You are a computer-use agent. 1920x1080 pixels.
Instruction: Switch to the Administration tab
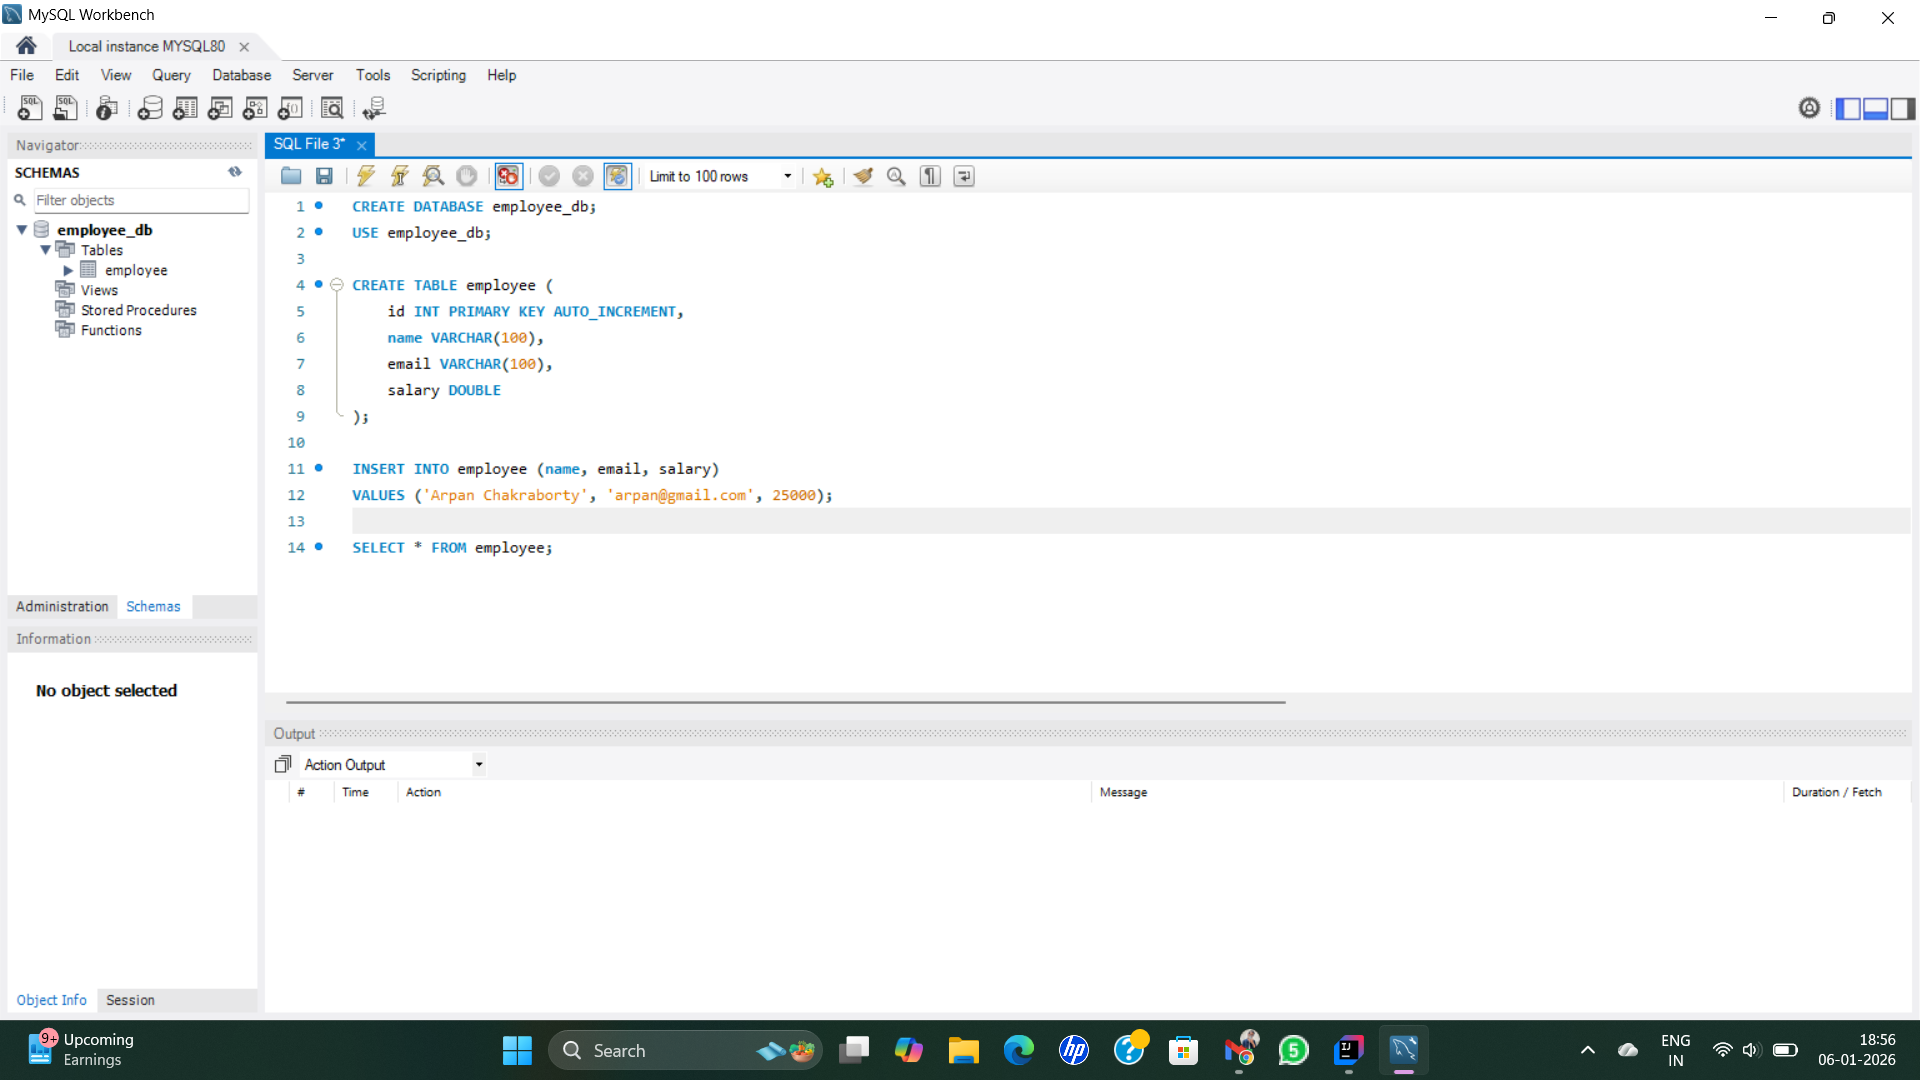(61, 606)
